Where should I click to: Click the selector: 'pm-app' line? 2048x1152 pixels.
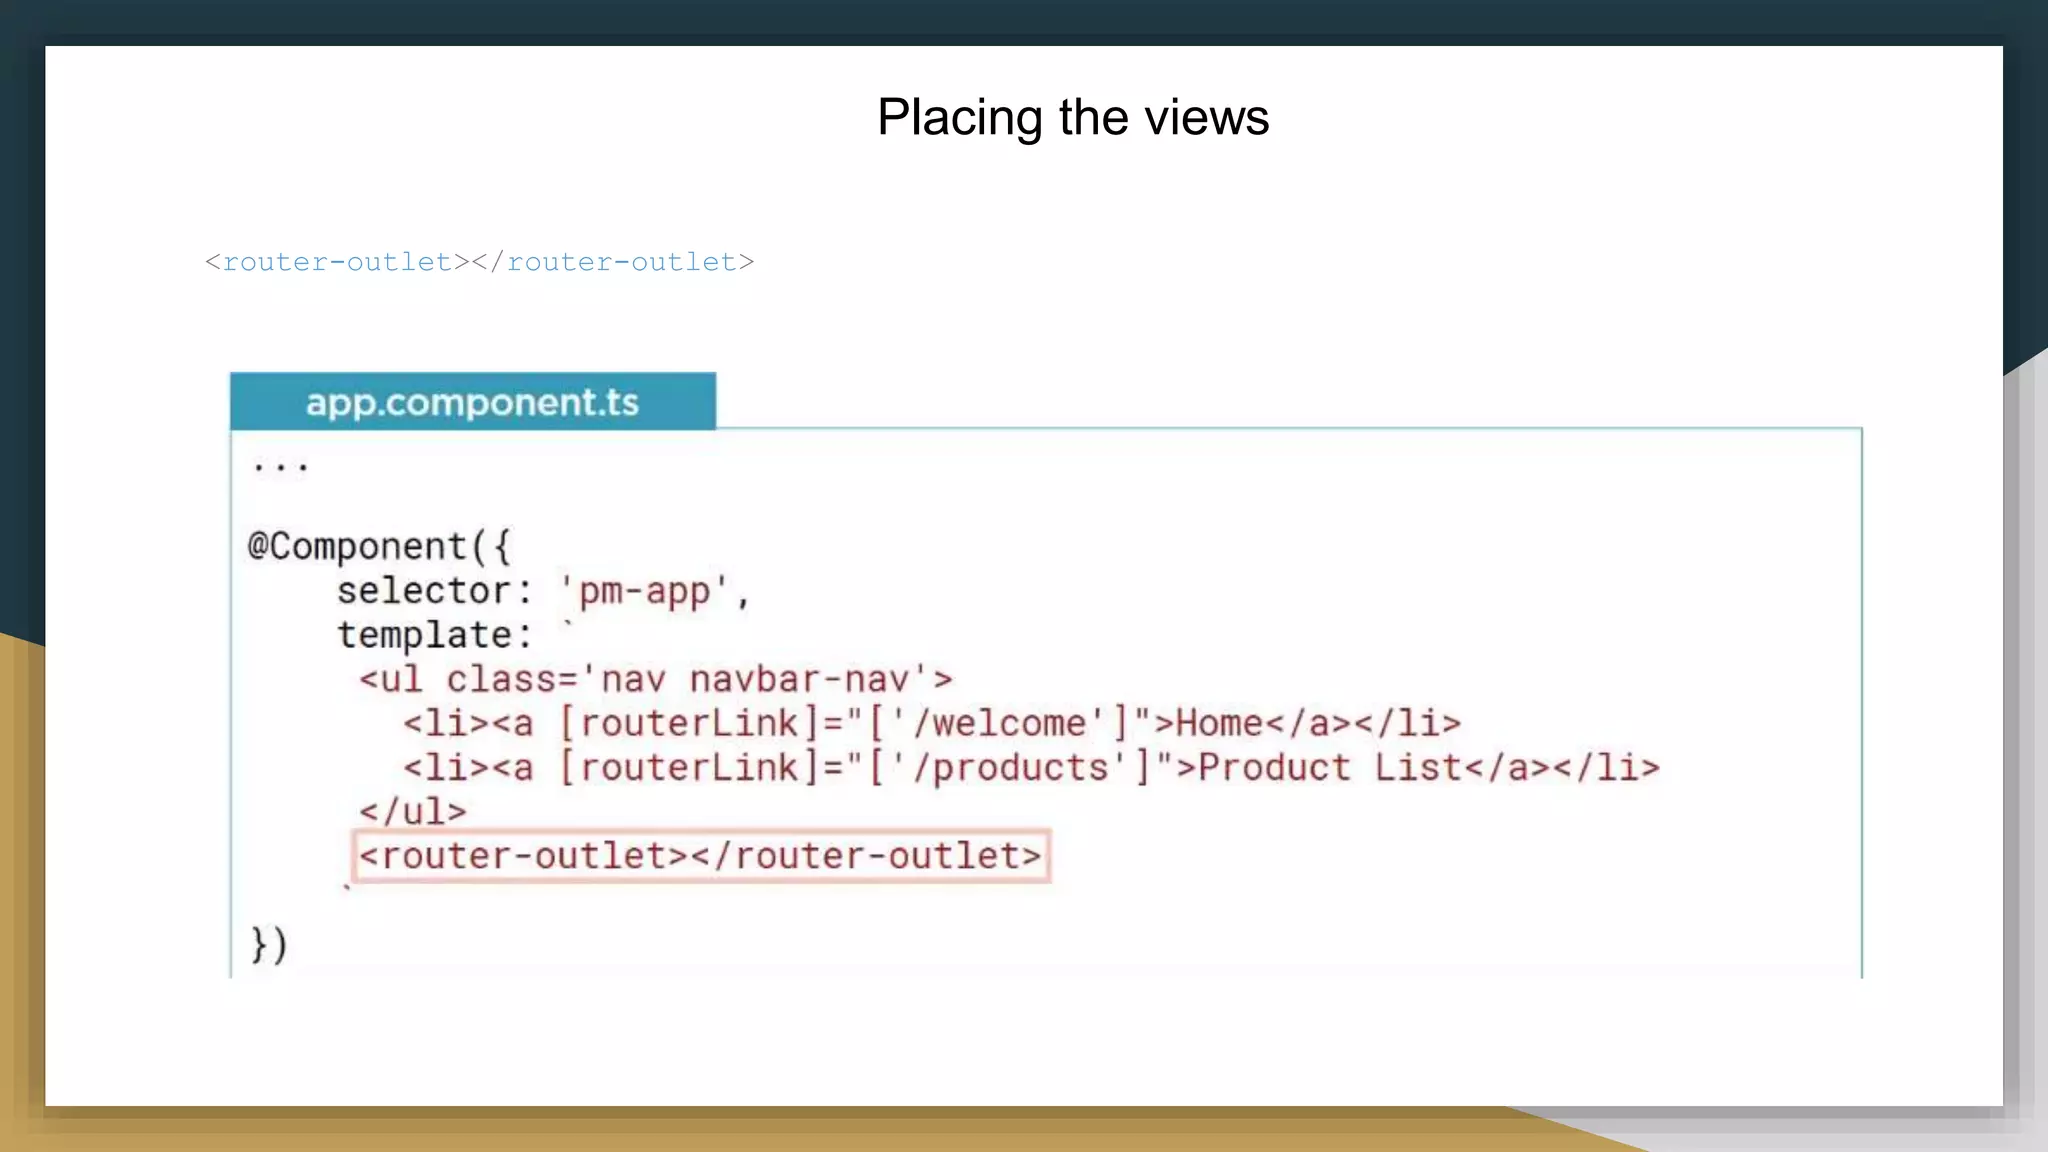click(544, 591)
